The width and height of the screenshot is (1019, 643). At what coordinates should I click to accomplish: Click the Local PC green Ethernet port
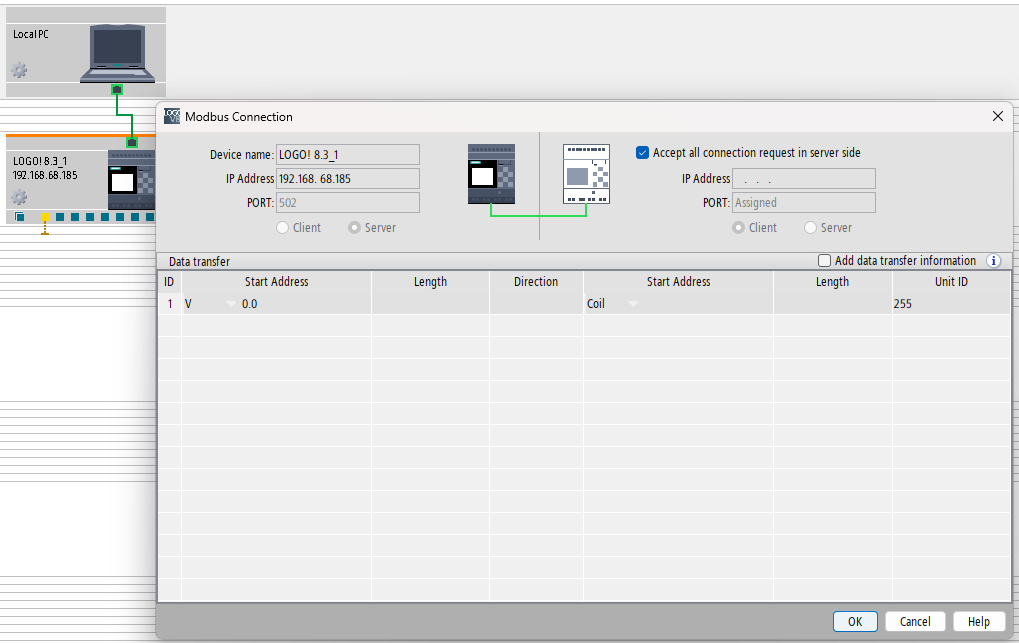[117, 90]
